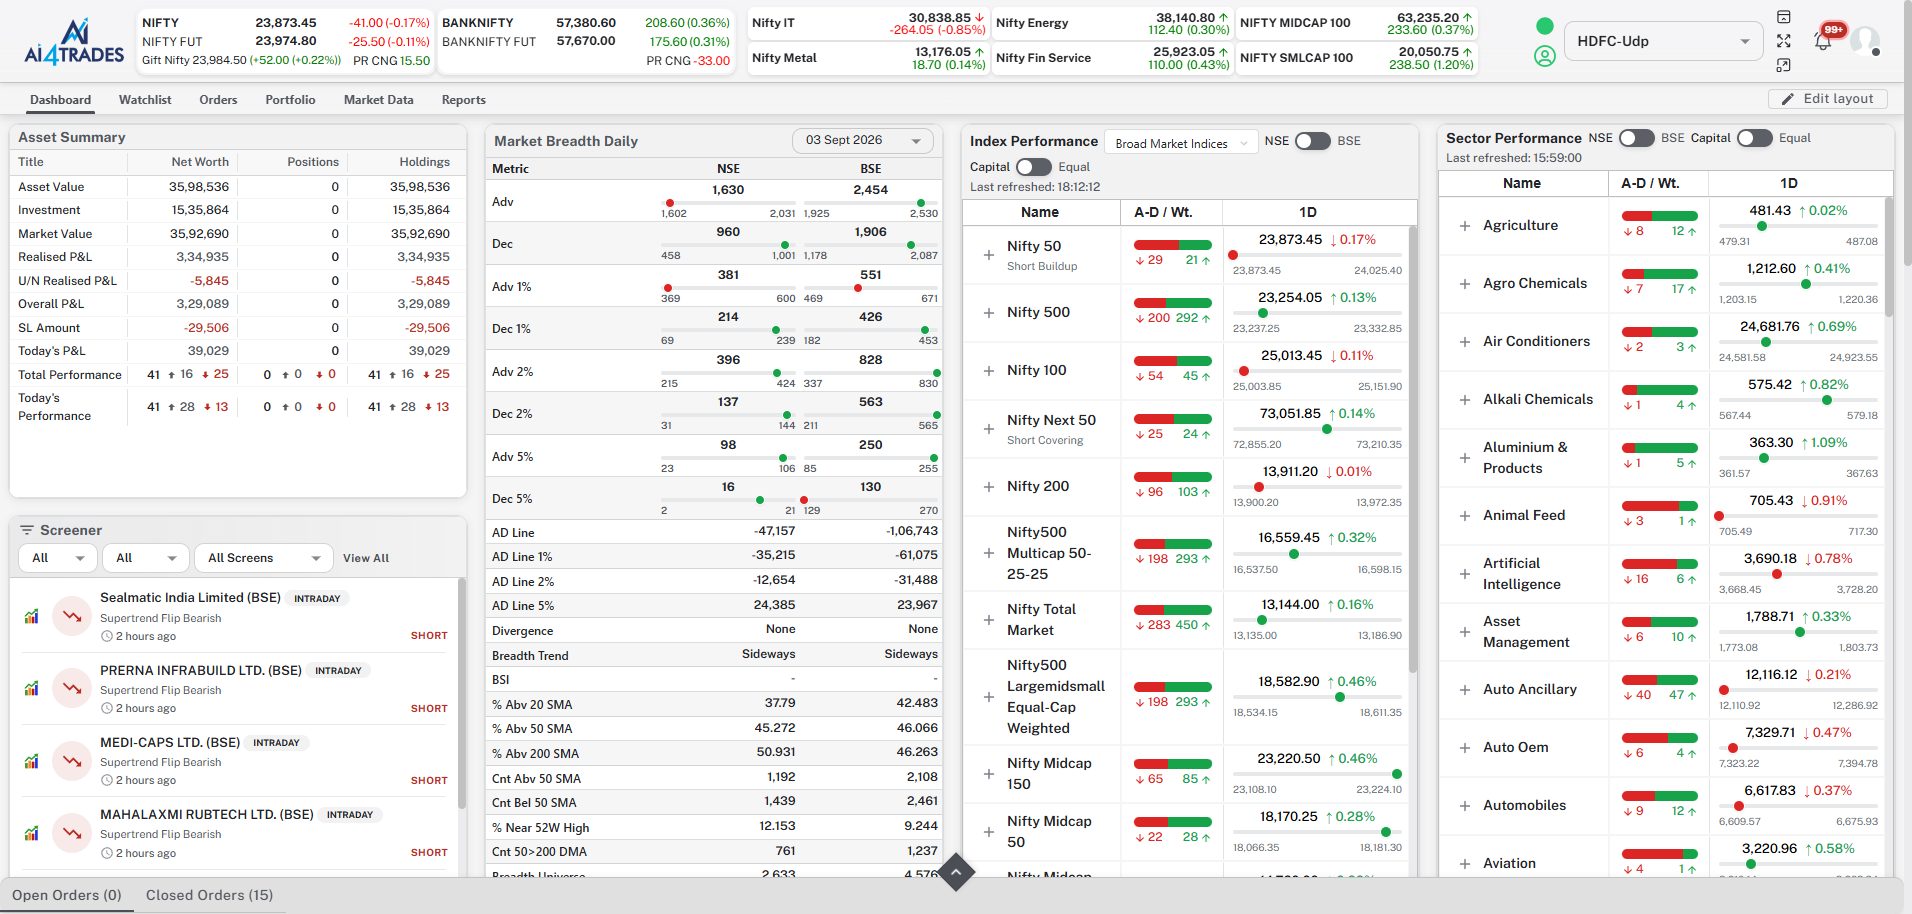Open notifications bell with 99+ badge

1824,40
